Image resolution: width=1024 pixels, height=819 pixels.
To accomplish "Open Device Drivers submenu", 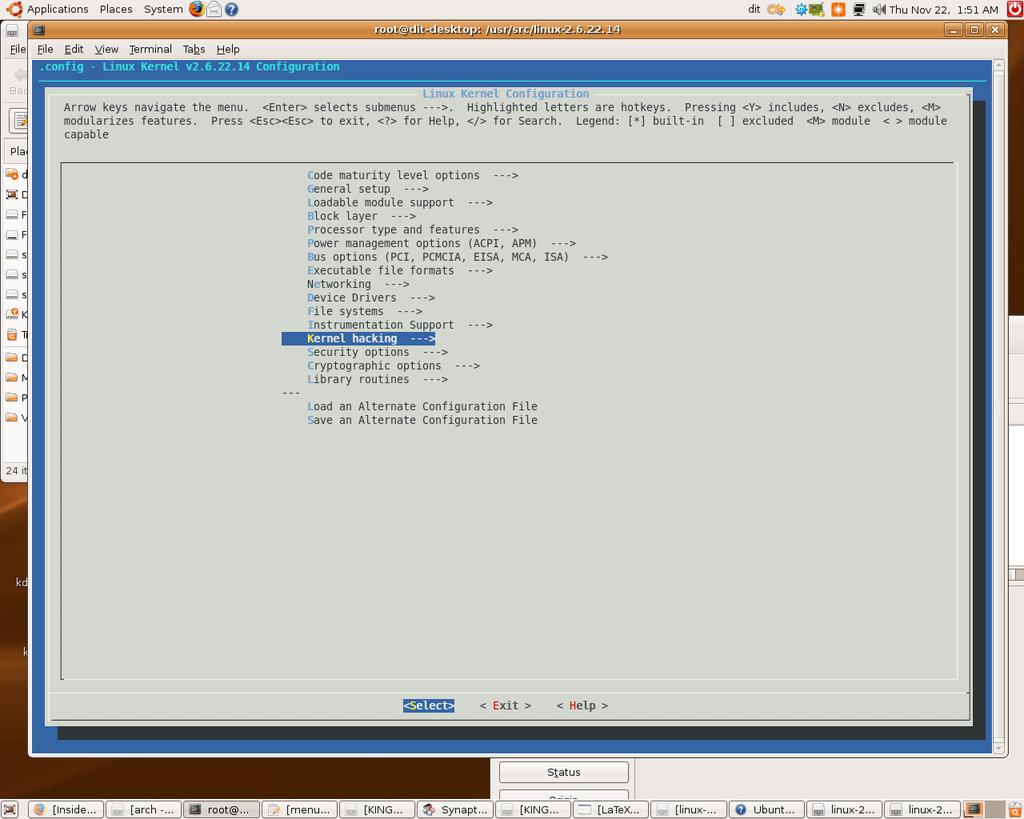I will click(x=371, y=298).
